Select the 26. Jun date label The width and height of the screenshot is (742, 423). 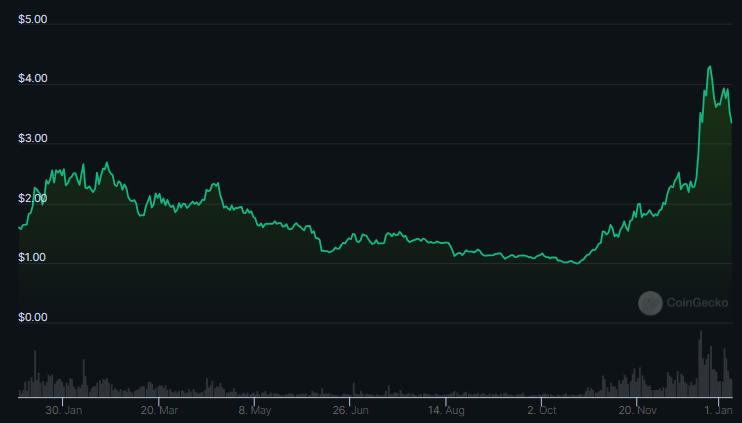[350, 410]
